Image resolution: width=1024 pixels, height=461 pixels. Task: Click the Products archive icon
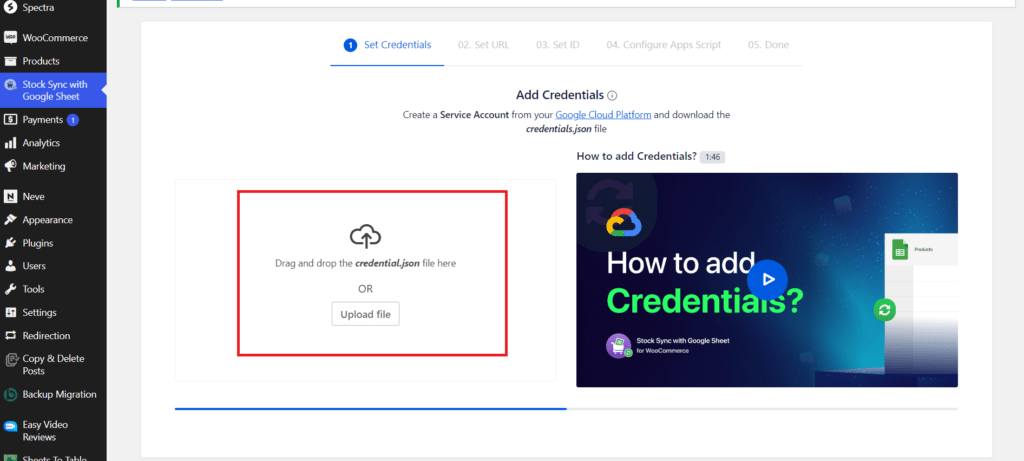(x=10, y=61)
